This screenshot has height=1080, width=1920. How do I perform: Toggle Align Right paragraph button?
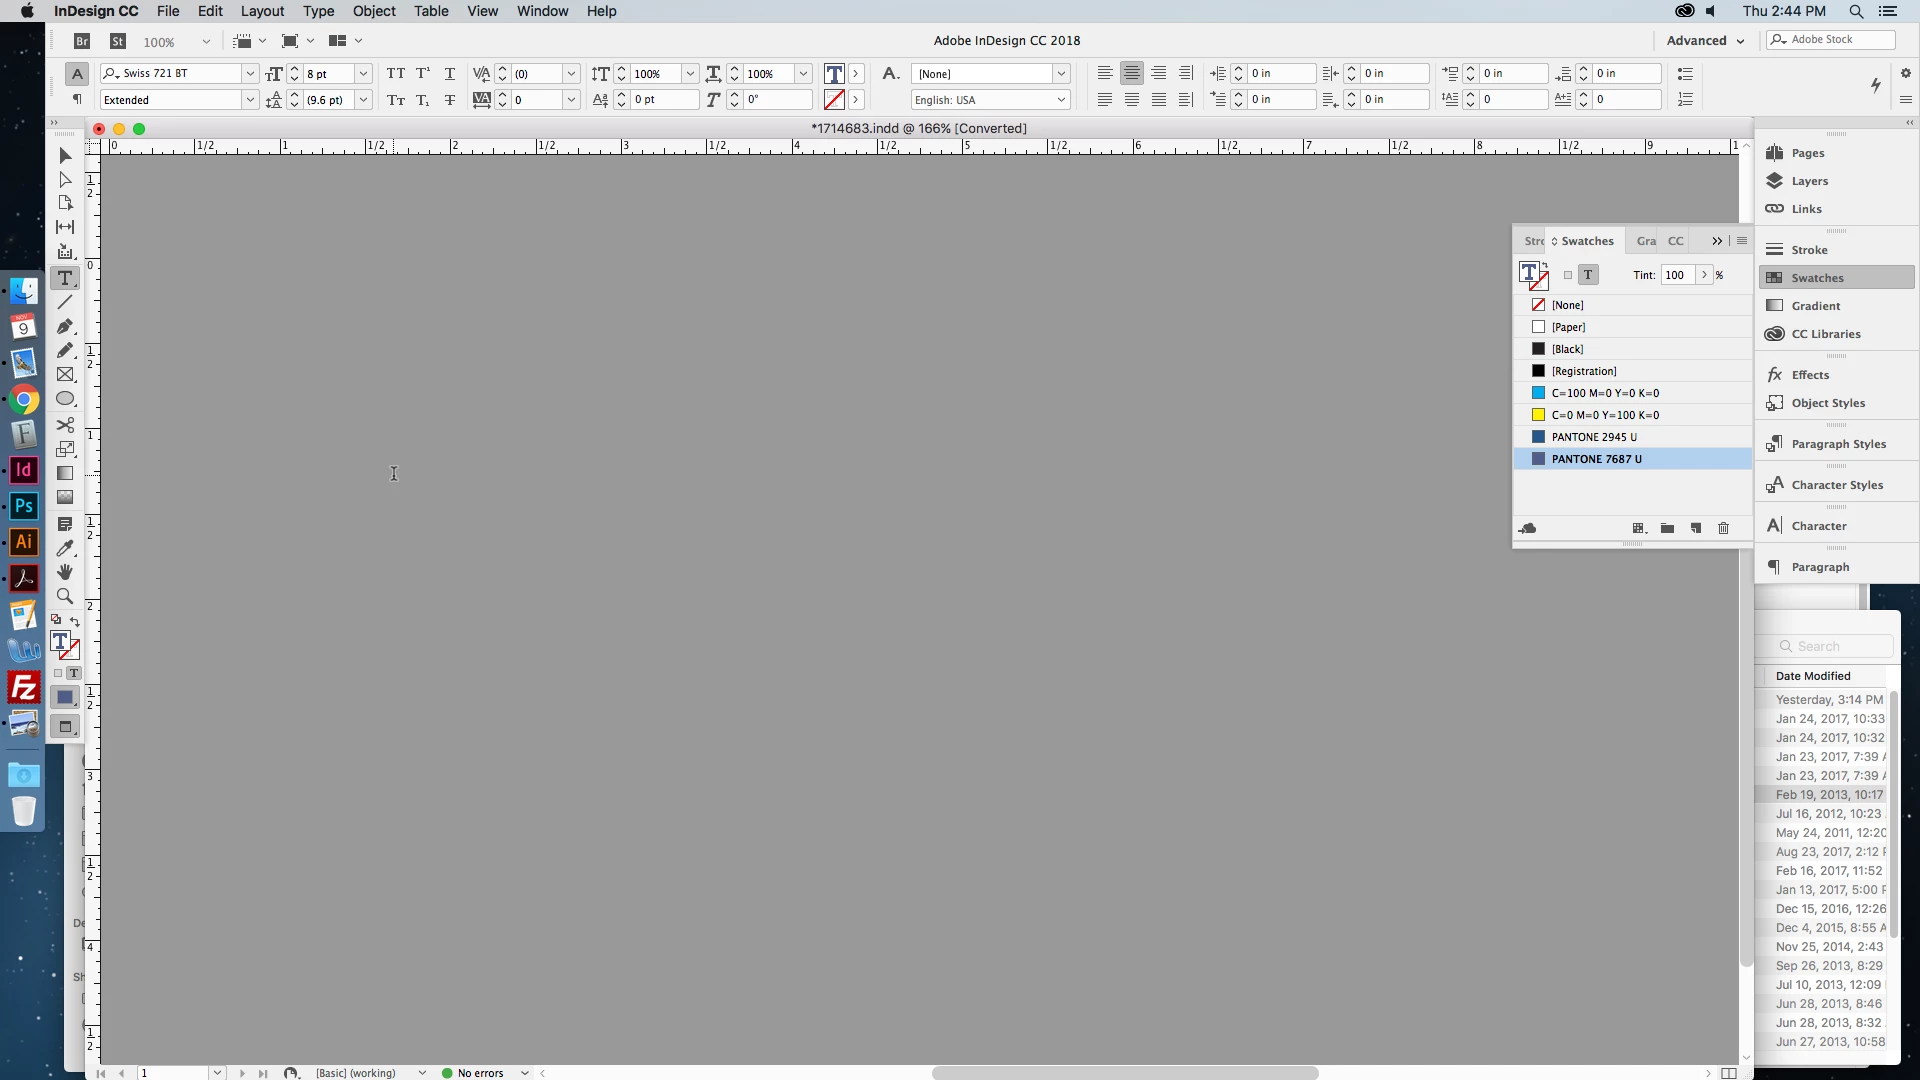1159,74
